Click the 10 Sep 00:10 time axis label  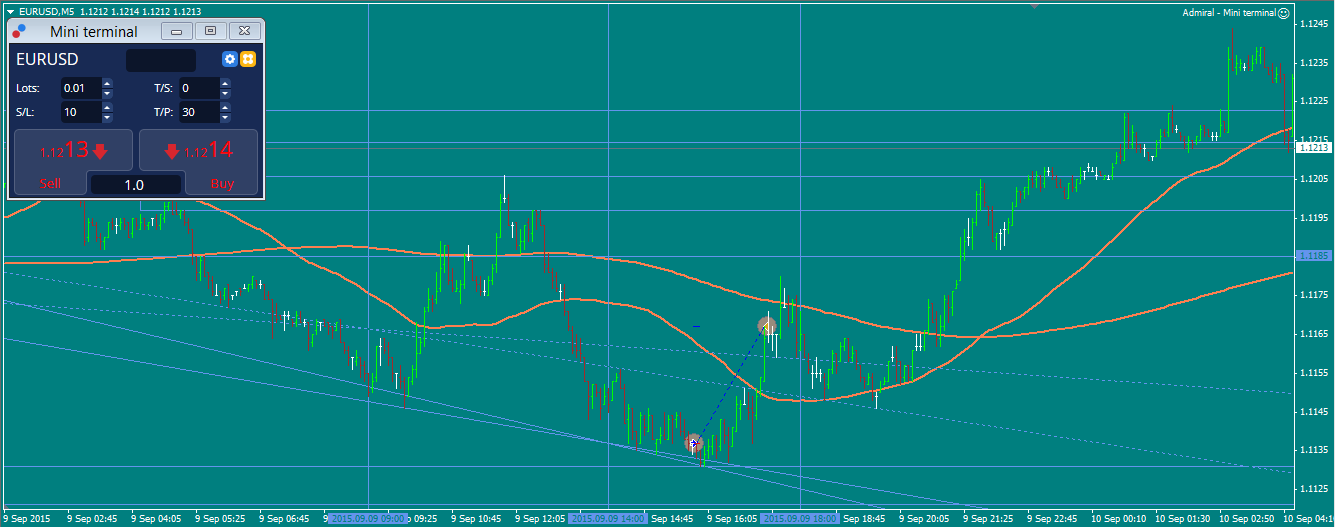(x=1120, y=519)
